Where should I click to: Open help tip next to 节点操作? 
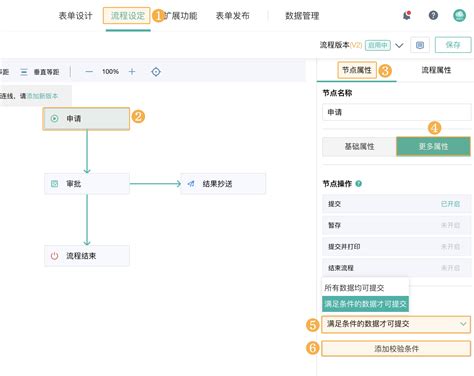click(359, 184)
